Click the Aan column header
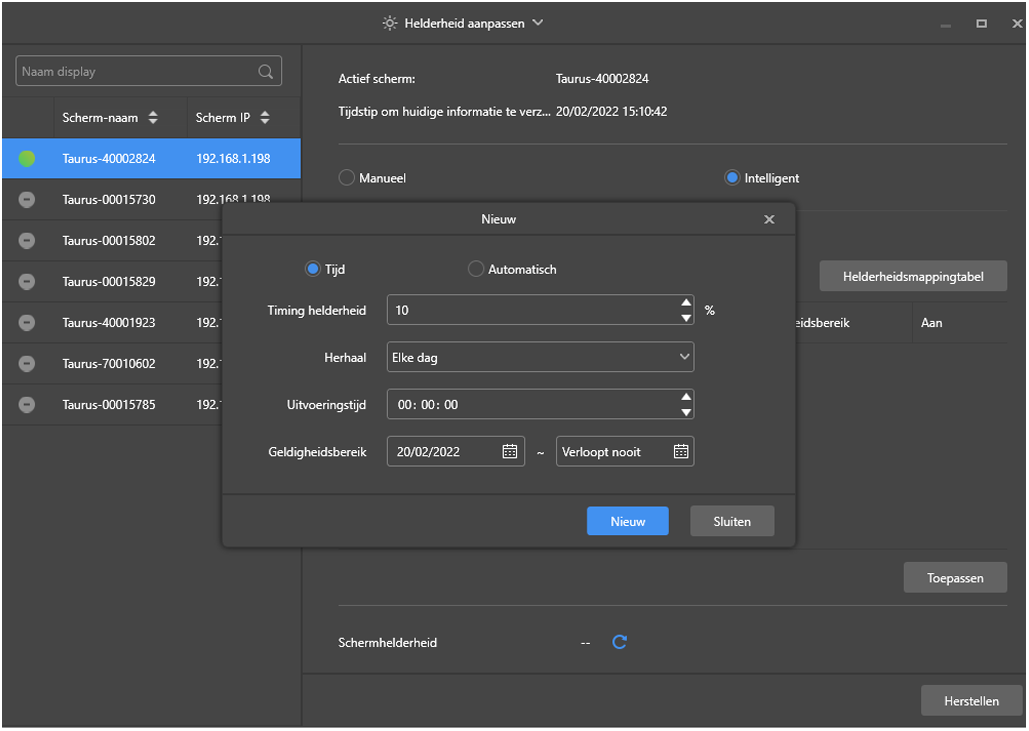 [x=931, y=323]
